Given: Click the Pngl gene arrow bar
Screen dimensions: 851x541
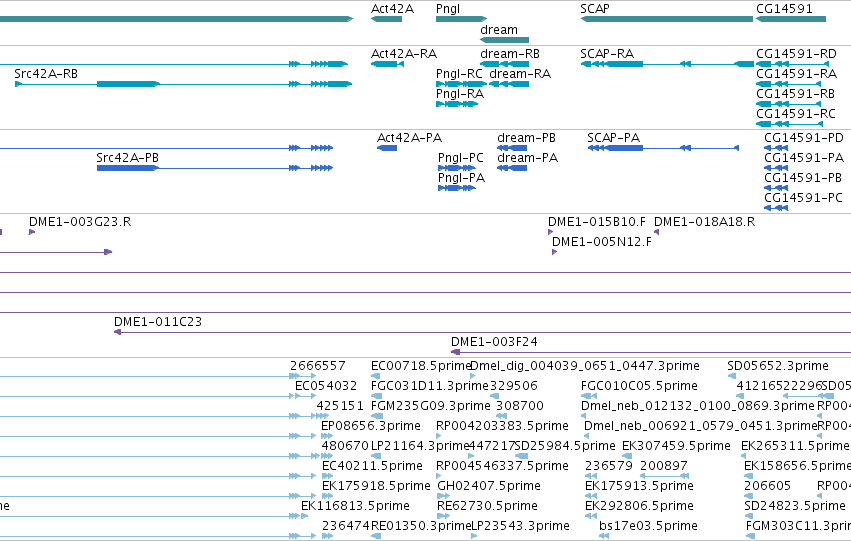Looking at the screenshot, I should click(461, 19).
